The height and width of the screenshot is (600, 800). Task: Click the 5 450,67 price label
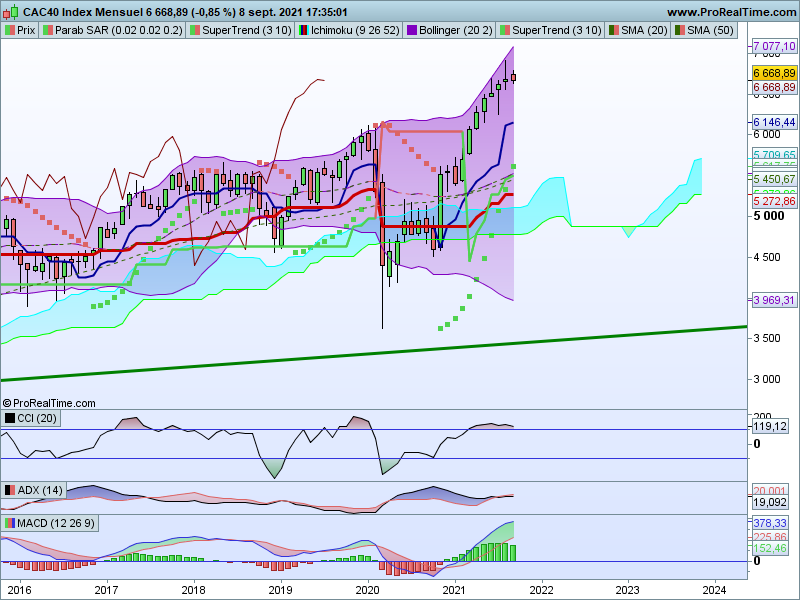click(774, 179)
